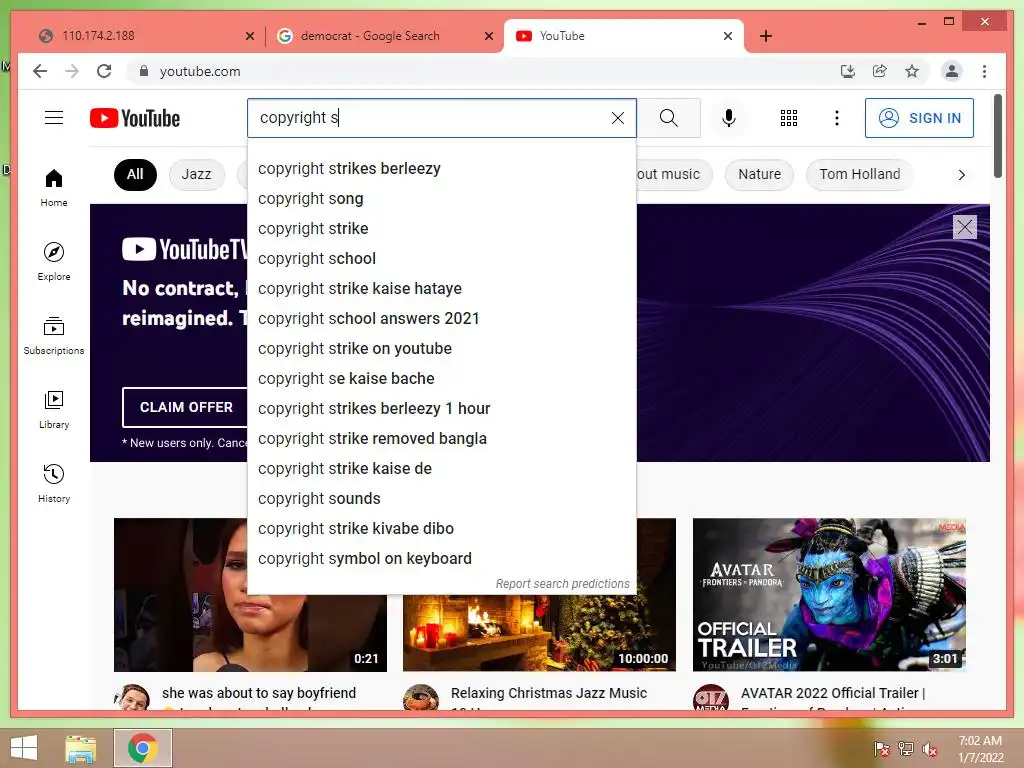Screen dimensions: 1024x768
Task: Open Explore in the sidebar
Action: pyautogui.click(x=54, y=261)
